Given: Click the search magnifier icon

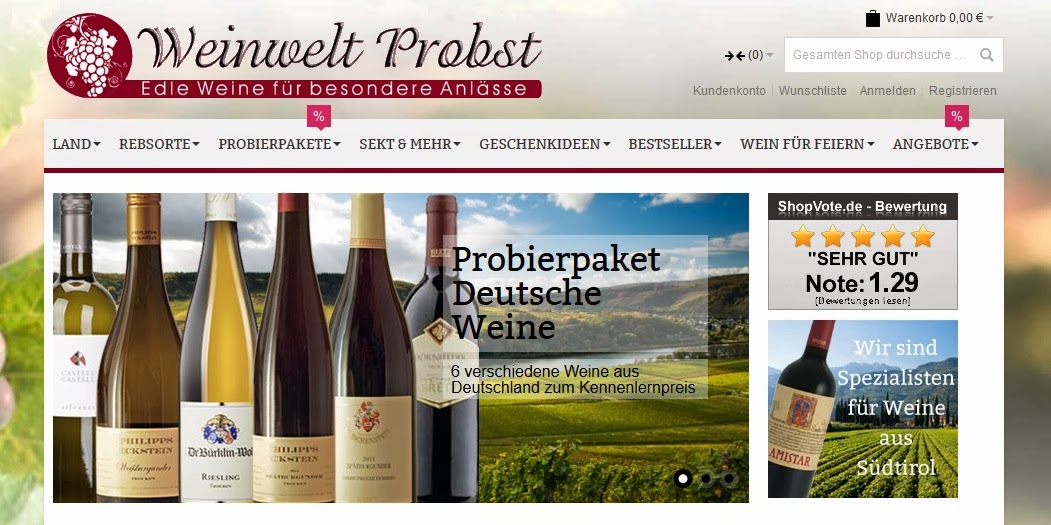Looking at the screenshot, I should [x=986, y=55].
